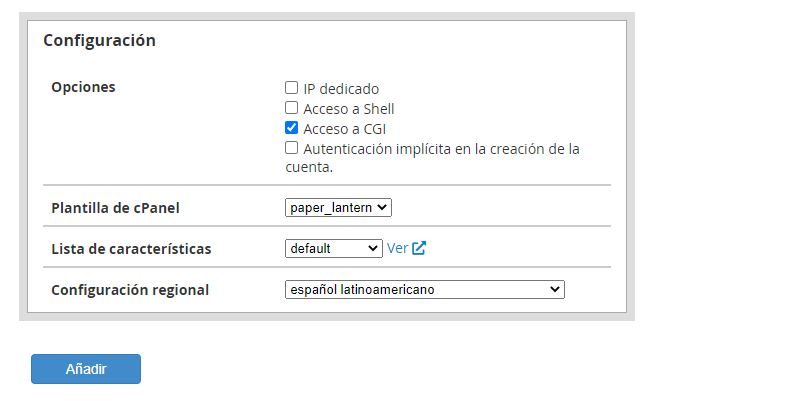This screenshot has height=401, width=786.
Task: Click the Ver link
Action: (x=397, y=248)
